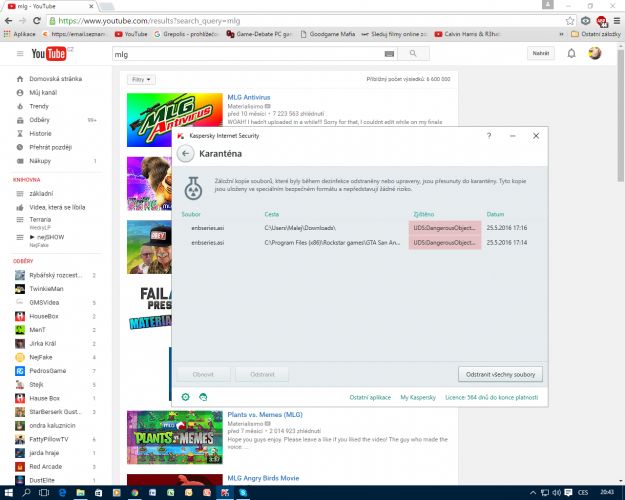Click YouTube page vertical scrollbar
The height and width of the screenshot is (500, 625).
point(621,116)
